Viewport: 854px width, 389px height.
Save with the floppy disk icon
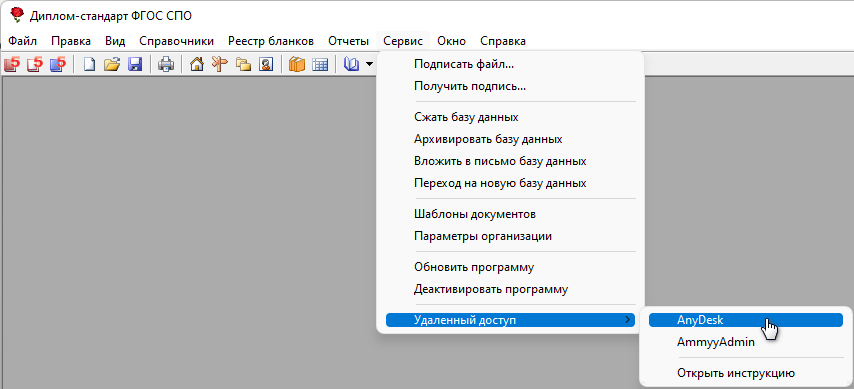point(135,65)
